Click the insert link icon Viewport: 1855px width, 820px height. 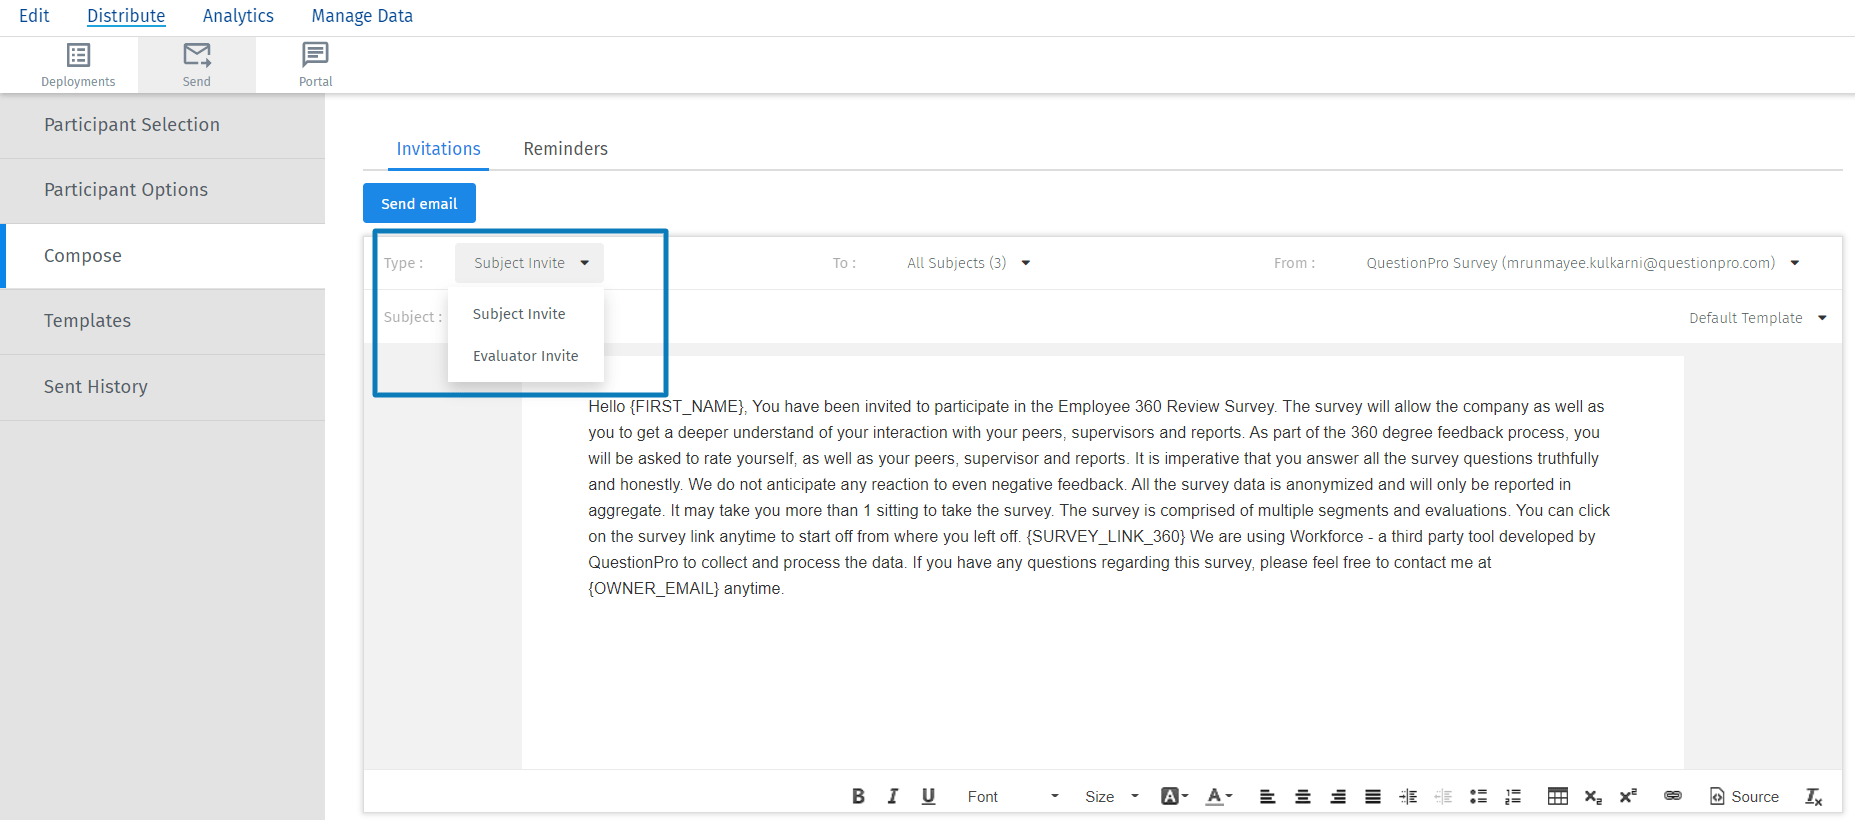pos(1672,796)
